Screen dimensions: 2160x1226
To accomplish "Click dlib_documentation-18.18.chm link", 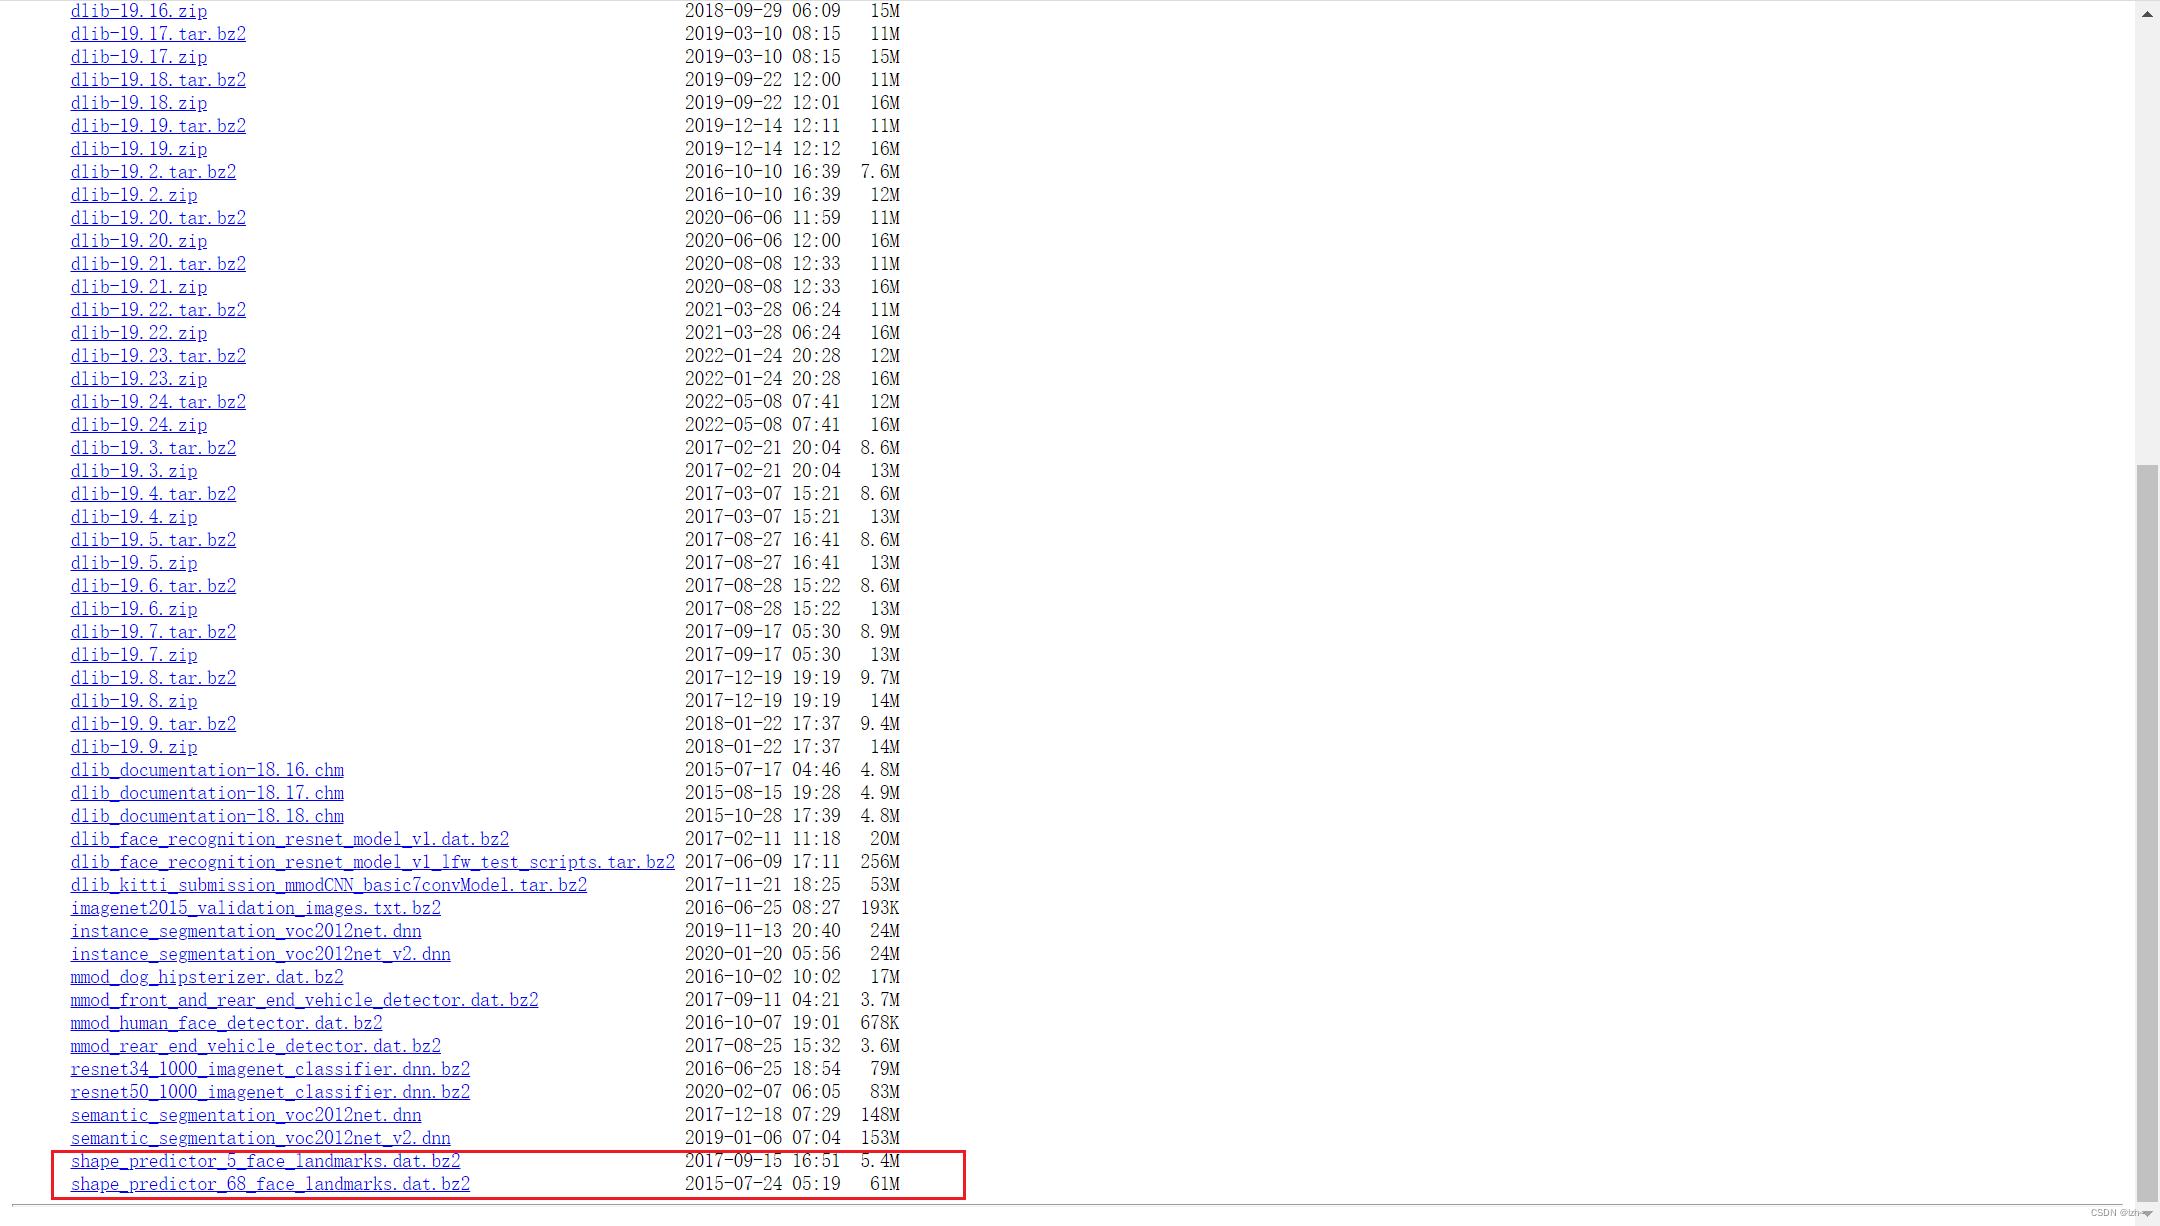I will coord(207,816).
